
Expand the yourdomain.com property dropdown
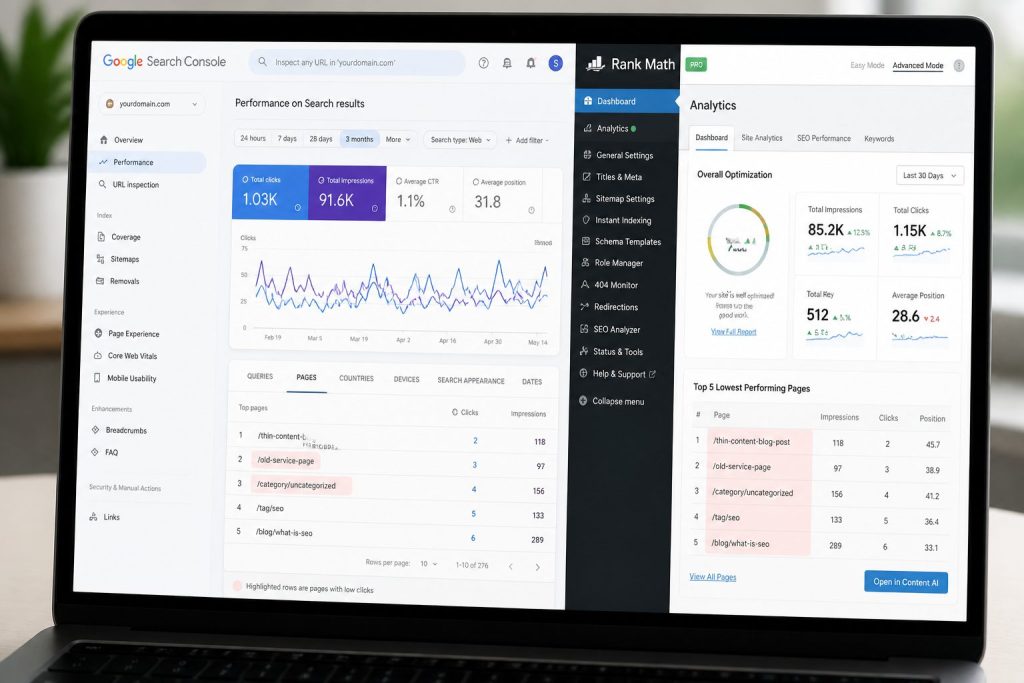[x=152, y=104]
